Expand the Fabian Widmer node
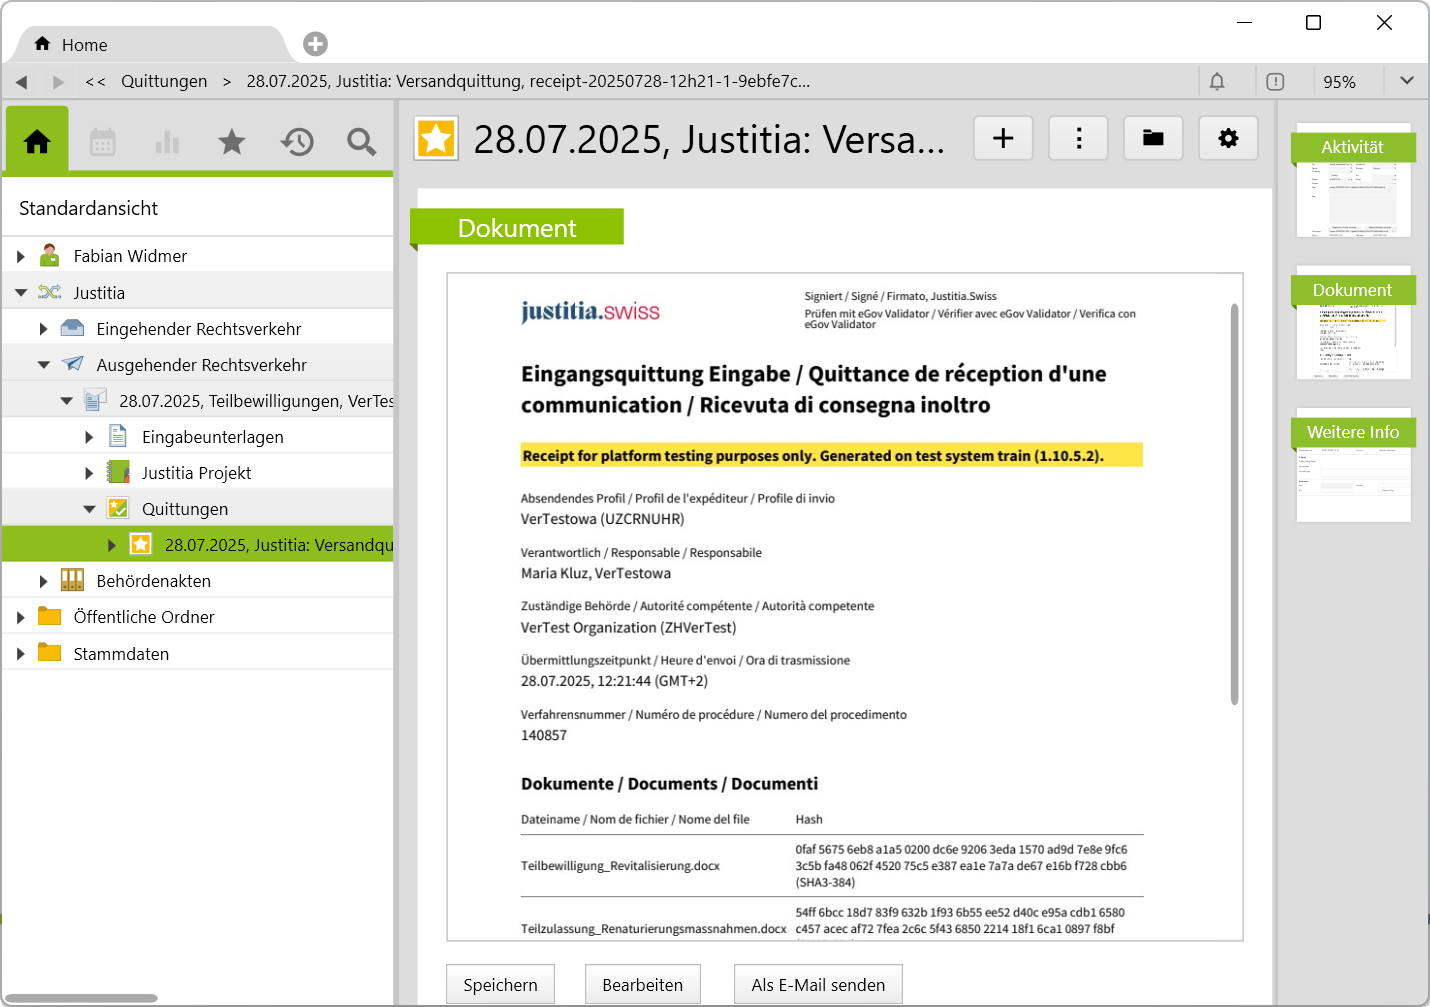This screenshot has height=1007, width=1430. point(20,256)
